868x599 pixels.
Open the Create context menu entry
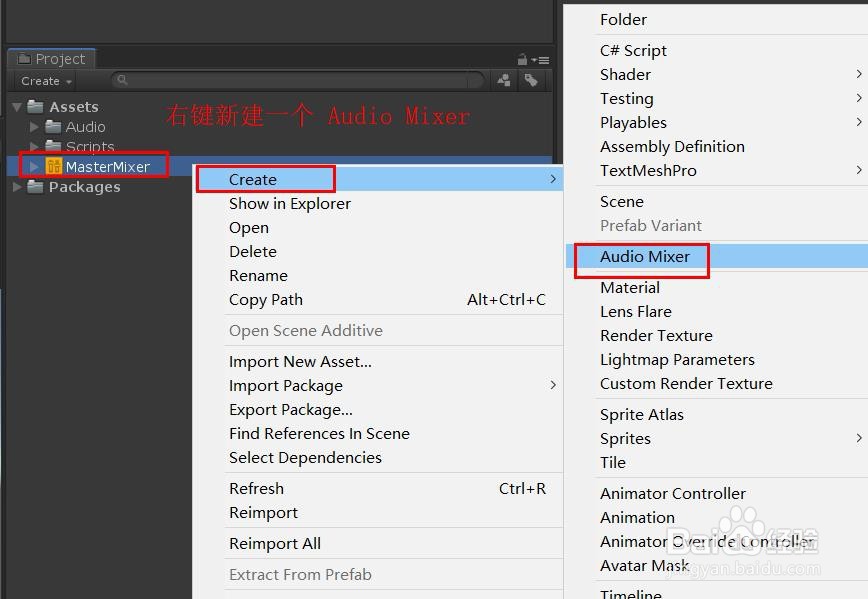pos(379,179)
